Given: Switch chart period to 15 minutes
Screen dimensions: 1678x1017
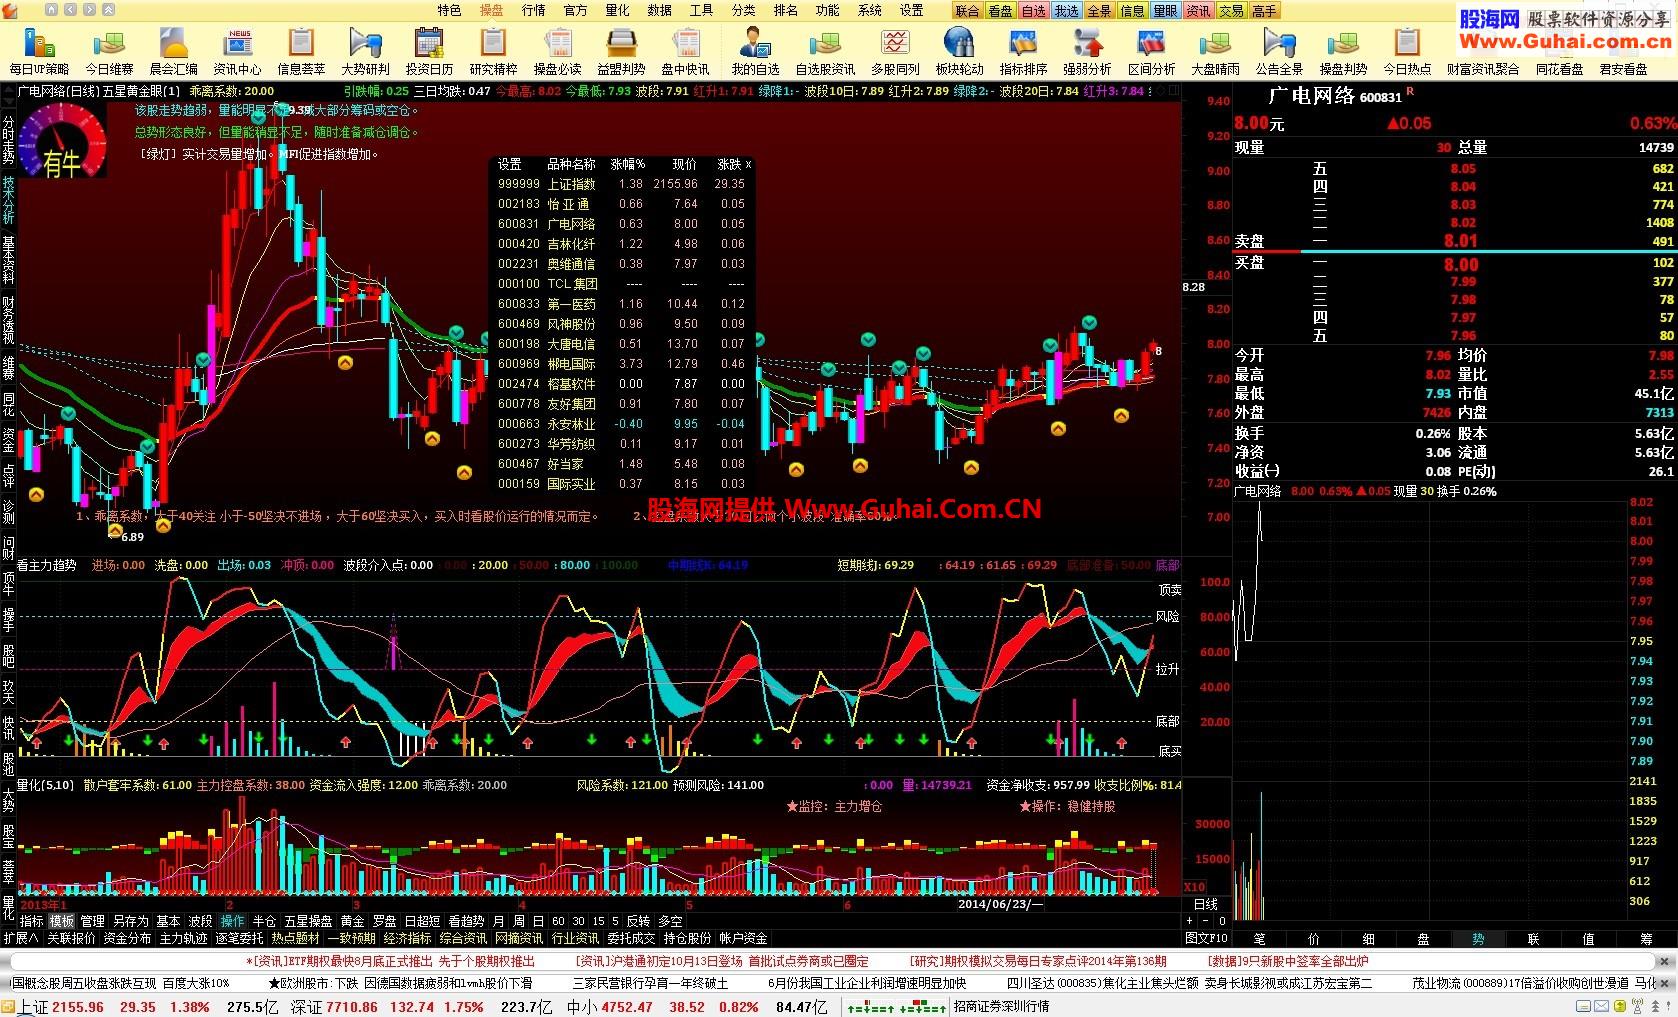Looking at the screenshot, I should (598, 921).
